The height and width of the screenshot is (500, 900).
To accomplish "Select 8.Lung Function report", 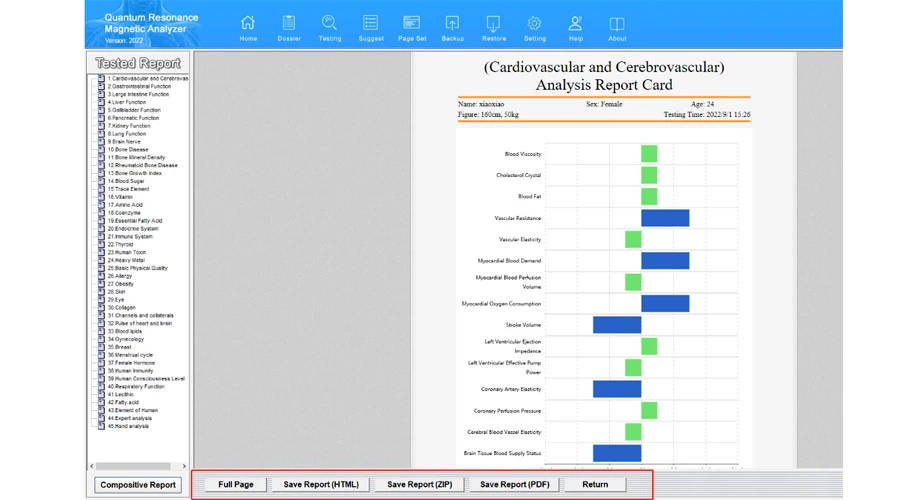I will [x=127, y=133].
